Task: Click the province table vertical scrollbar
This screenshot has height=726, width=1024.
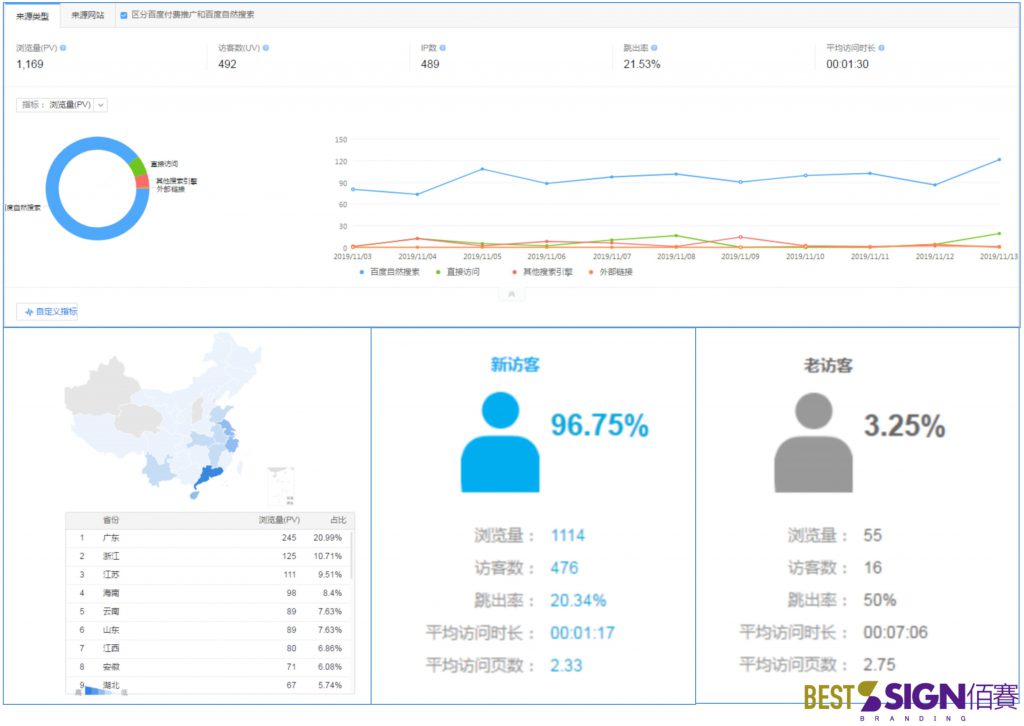Action: click(351, 556)
